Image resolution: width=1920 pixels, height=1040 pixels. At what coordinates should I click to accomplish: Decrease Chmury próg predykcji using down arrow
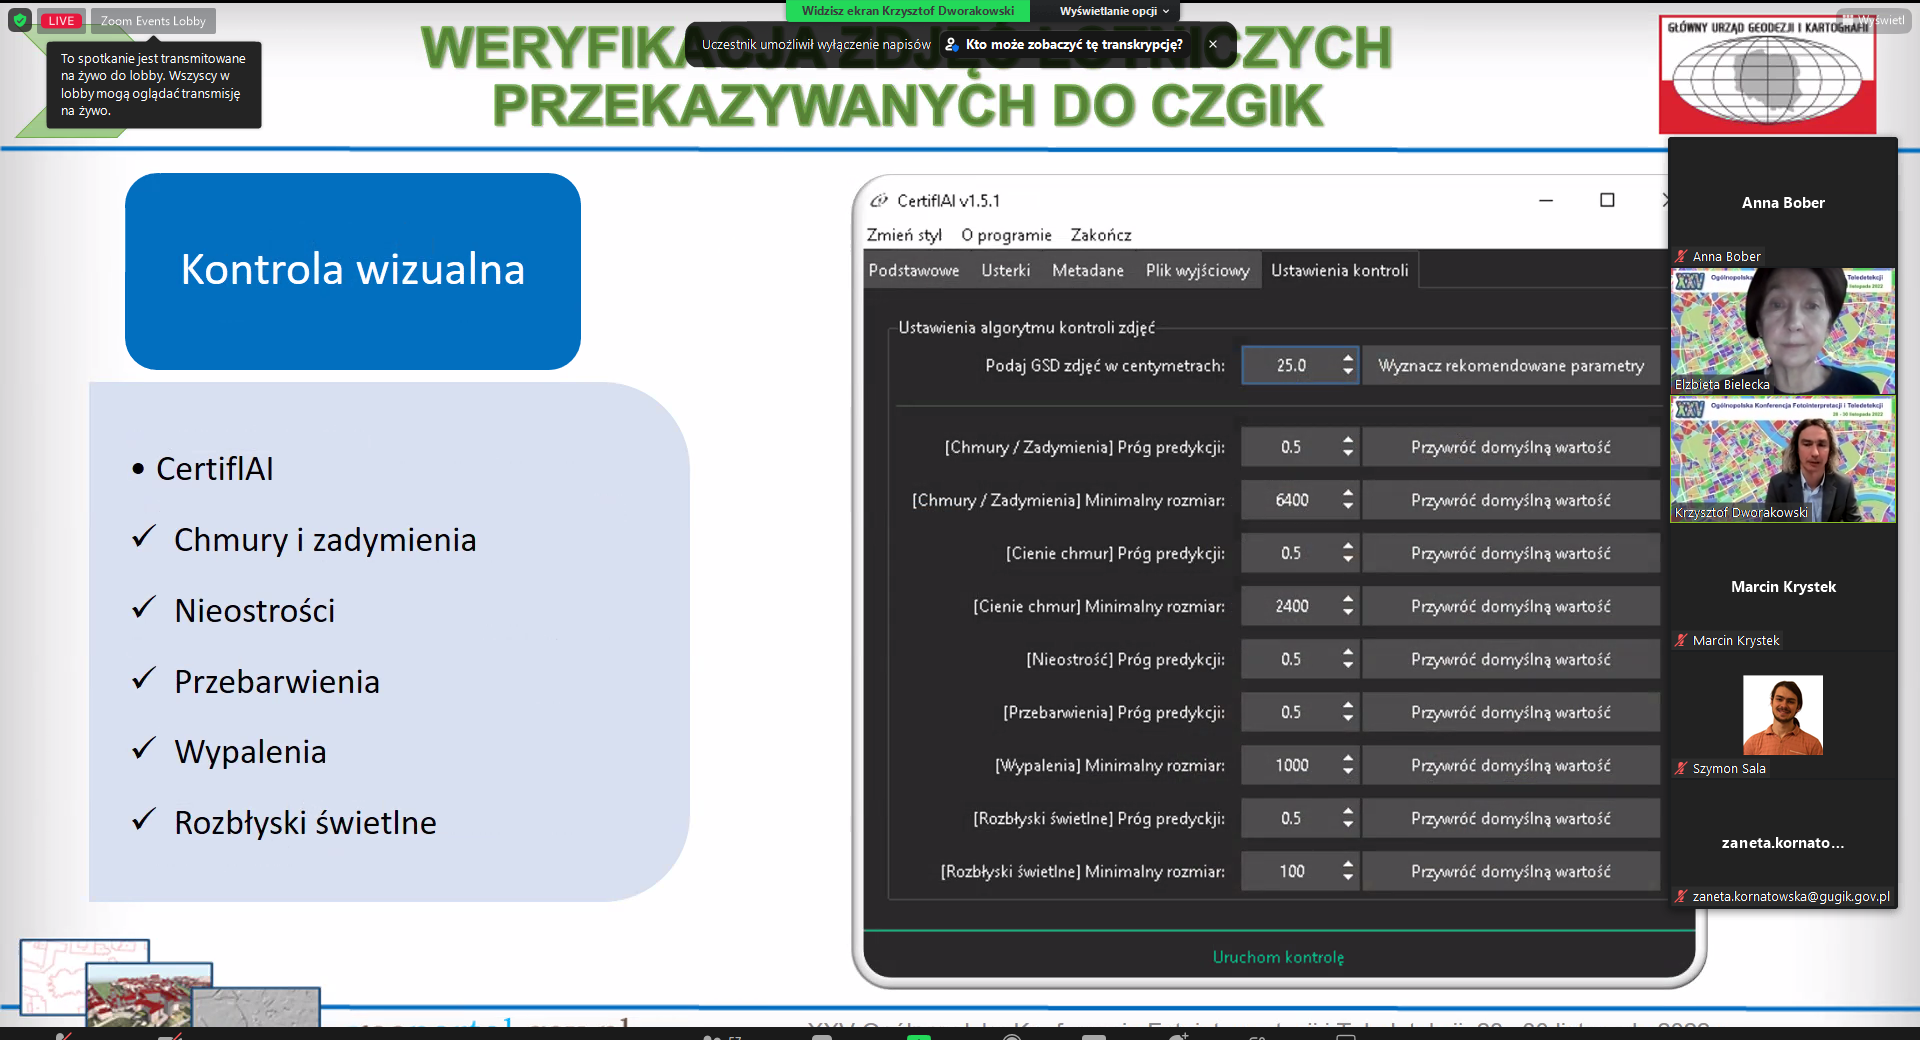pyautogui.click(x=1348, y=452)
